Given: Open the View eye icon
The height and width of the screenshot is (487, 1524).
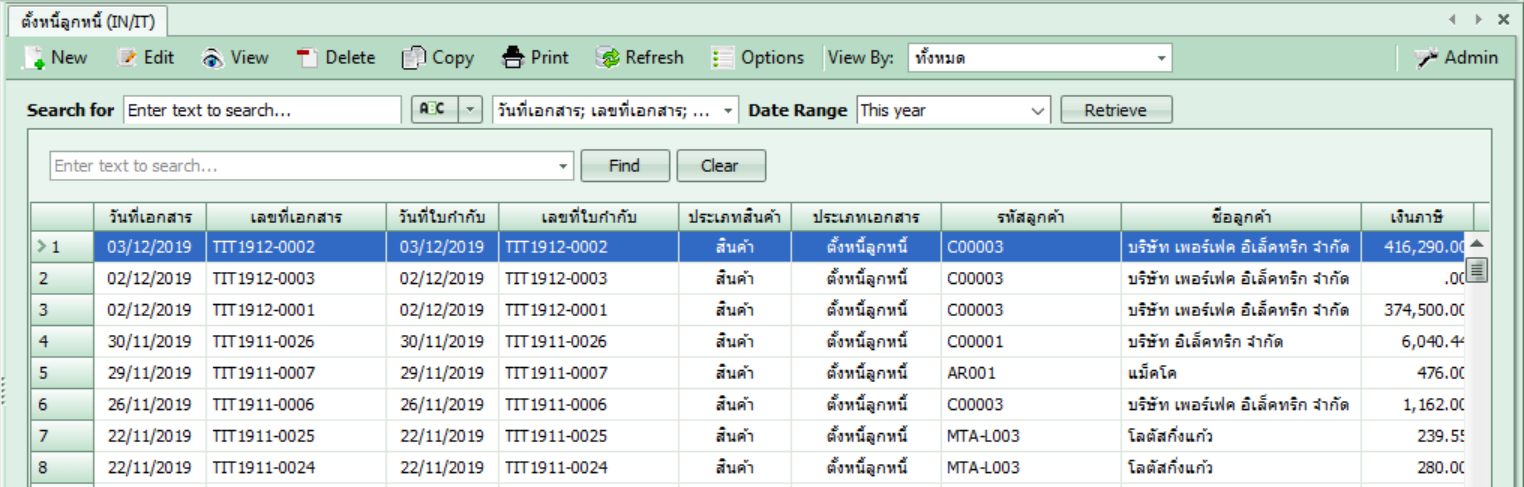Looking at the screenshot, I should click(212, 58).
